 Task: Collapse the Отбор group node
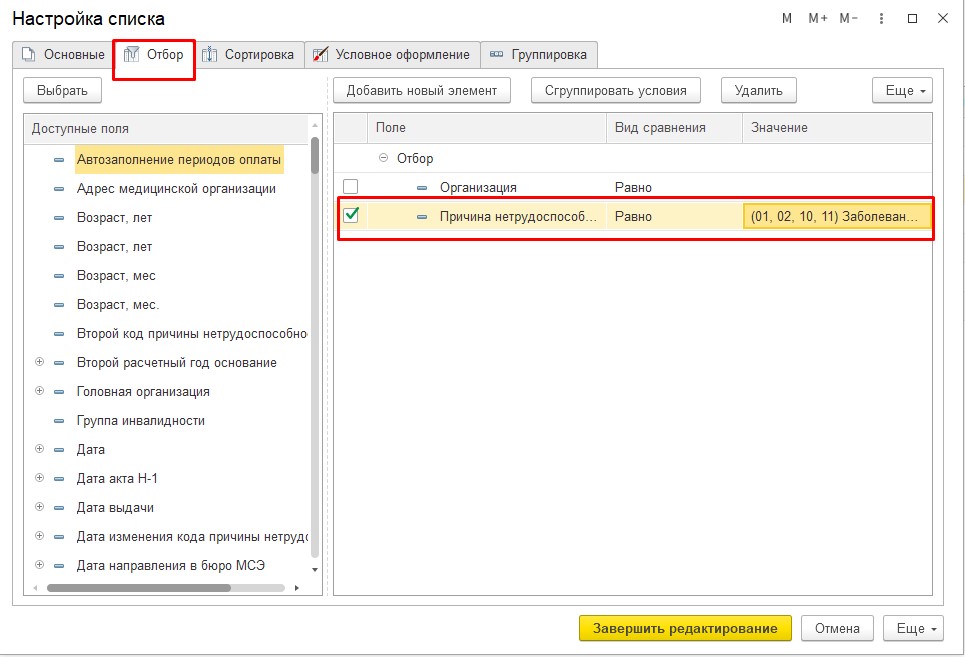[x=383, y=158]
